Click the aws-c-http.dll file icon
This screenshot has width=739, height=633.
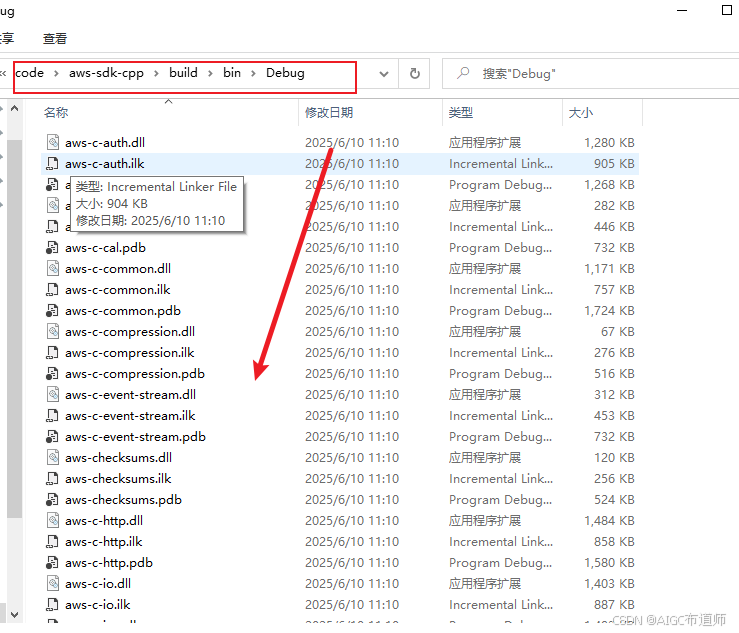click(x=53, y=520)
